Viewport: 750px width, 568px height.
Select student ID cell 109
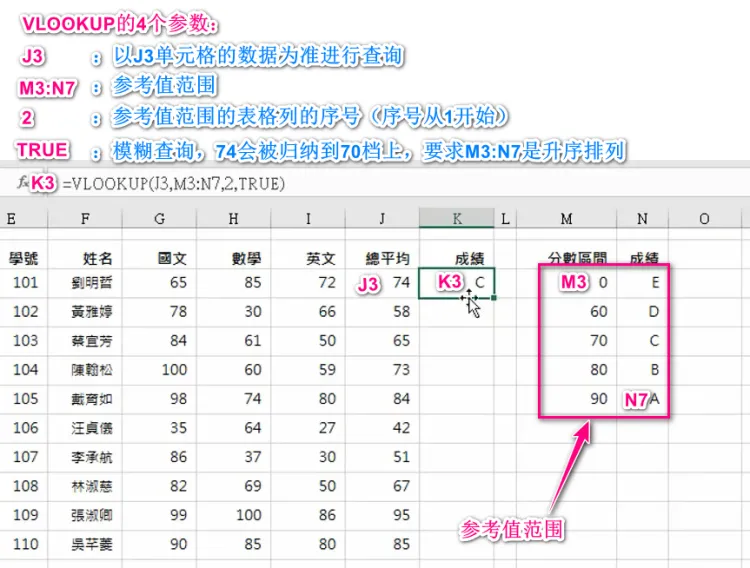coord(25,515)
